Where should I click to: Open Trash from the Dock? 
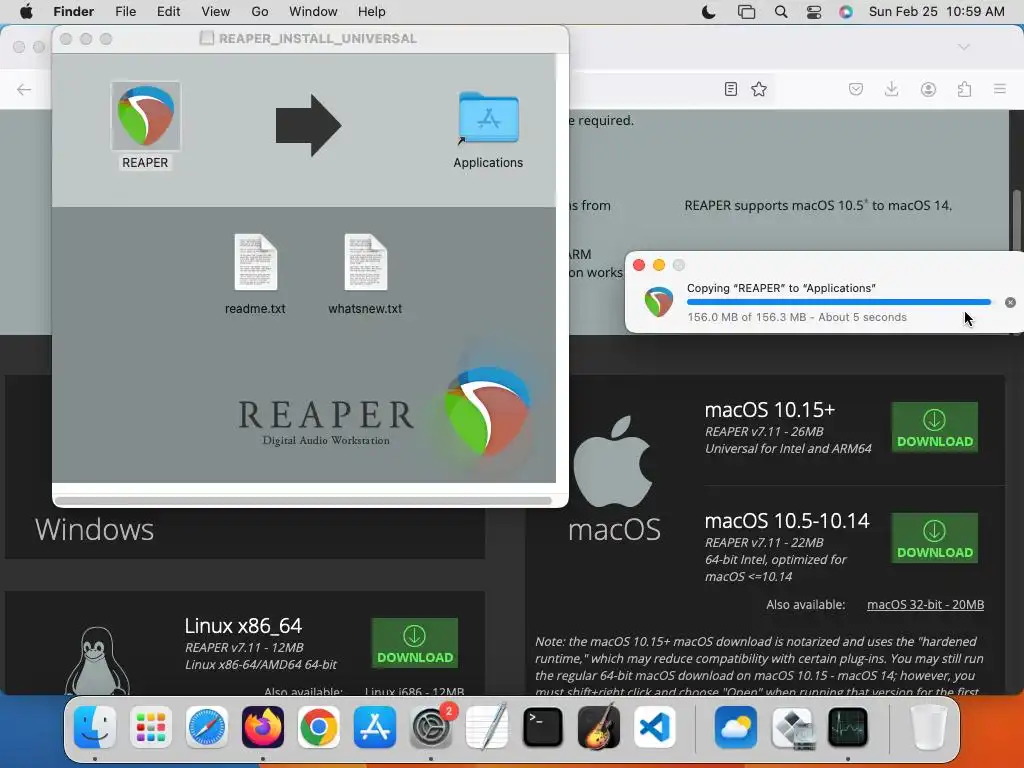point(929,727)
